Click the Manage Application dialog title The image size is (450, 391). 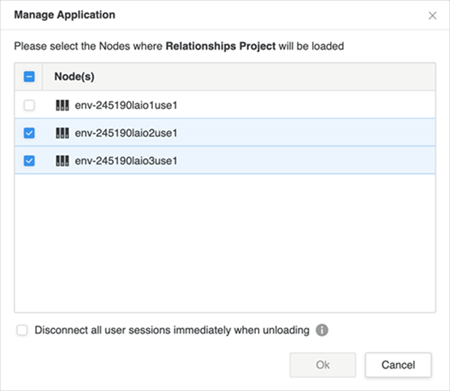point(65,15)
